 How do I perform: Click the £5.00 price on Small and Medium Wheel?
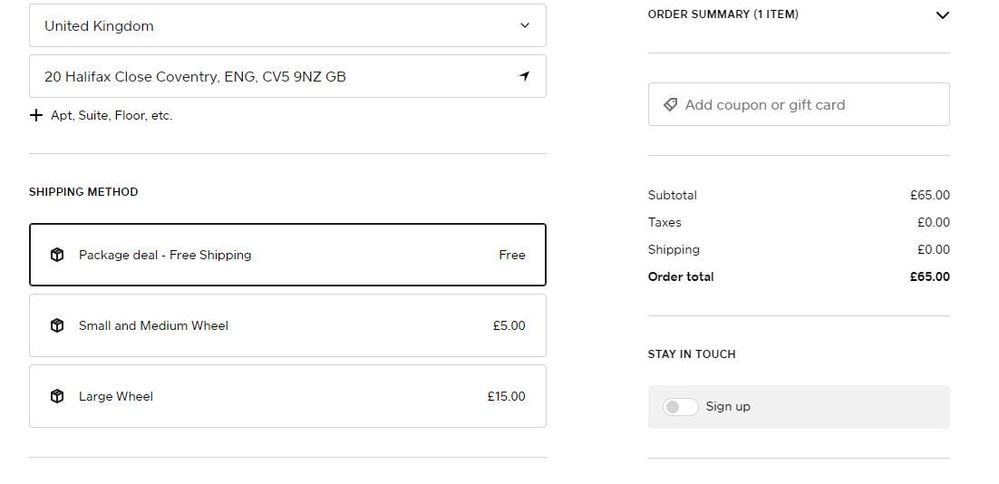(509, 325)
